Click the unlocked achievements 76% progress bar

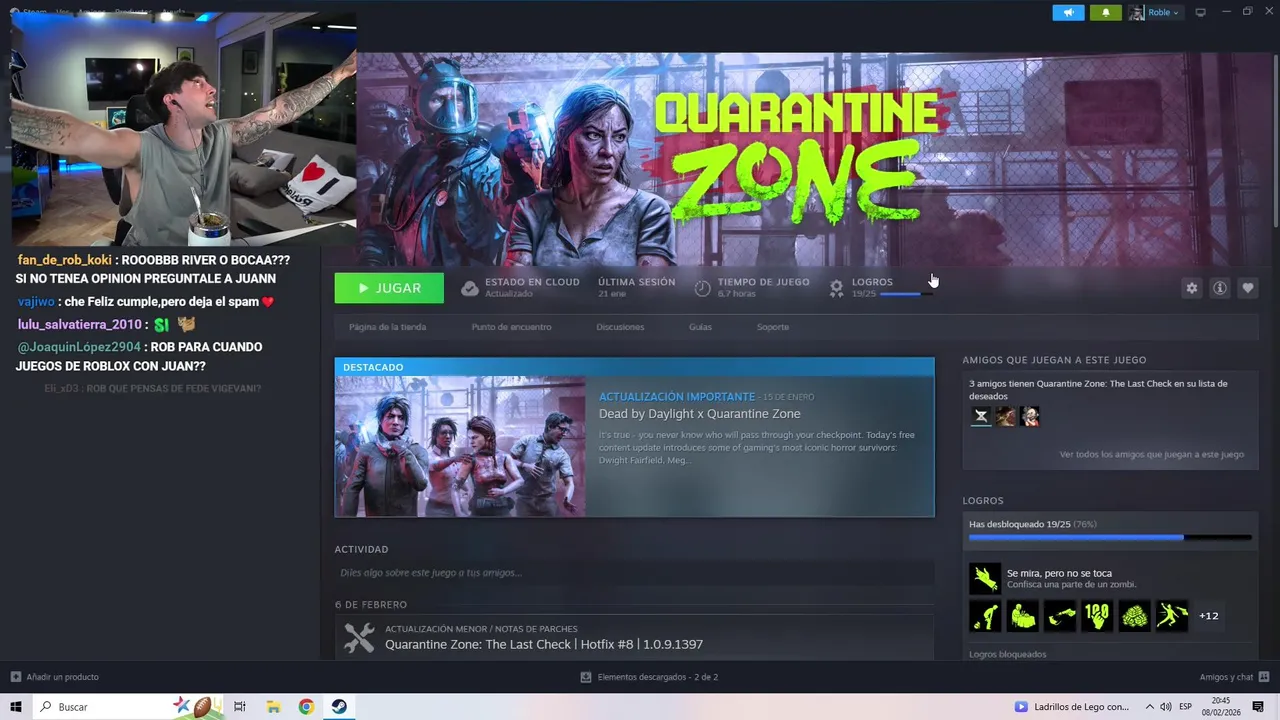tap(1110, 538)
